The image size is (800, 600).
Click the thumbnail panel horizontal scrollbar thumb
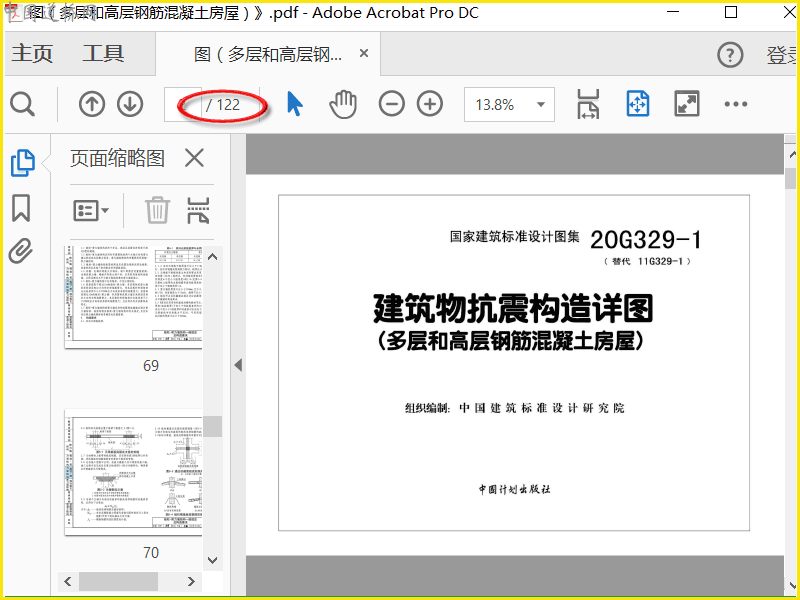(x=118, y=581)
